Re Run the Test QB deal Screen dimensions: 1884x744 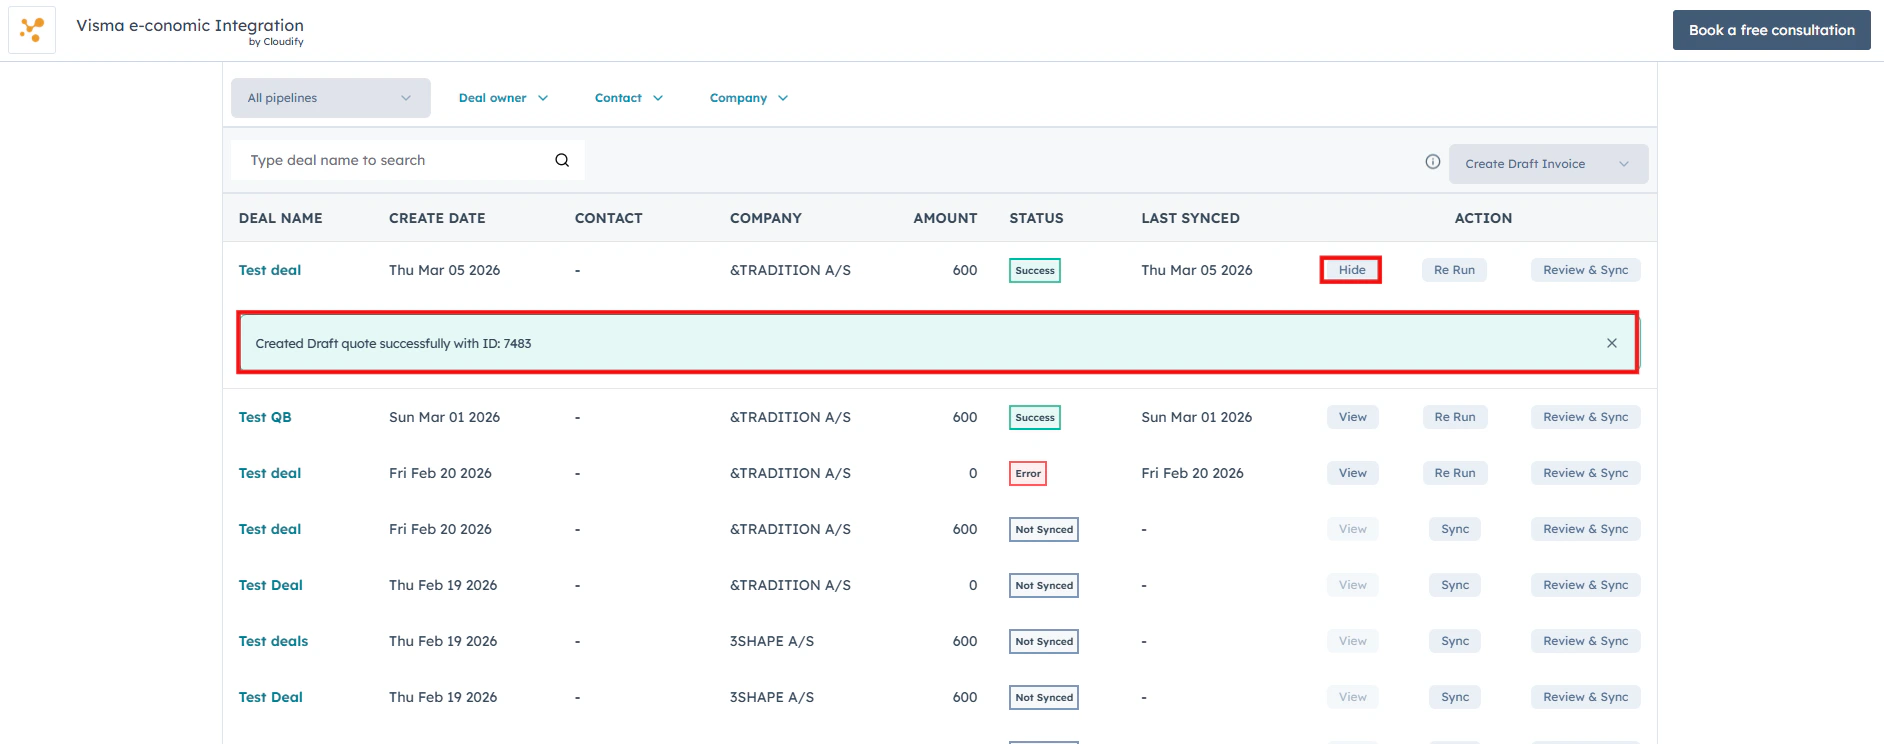click(x=1454, y=417)
